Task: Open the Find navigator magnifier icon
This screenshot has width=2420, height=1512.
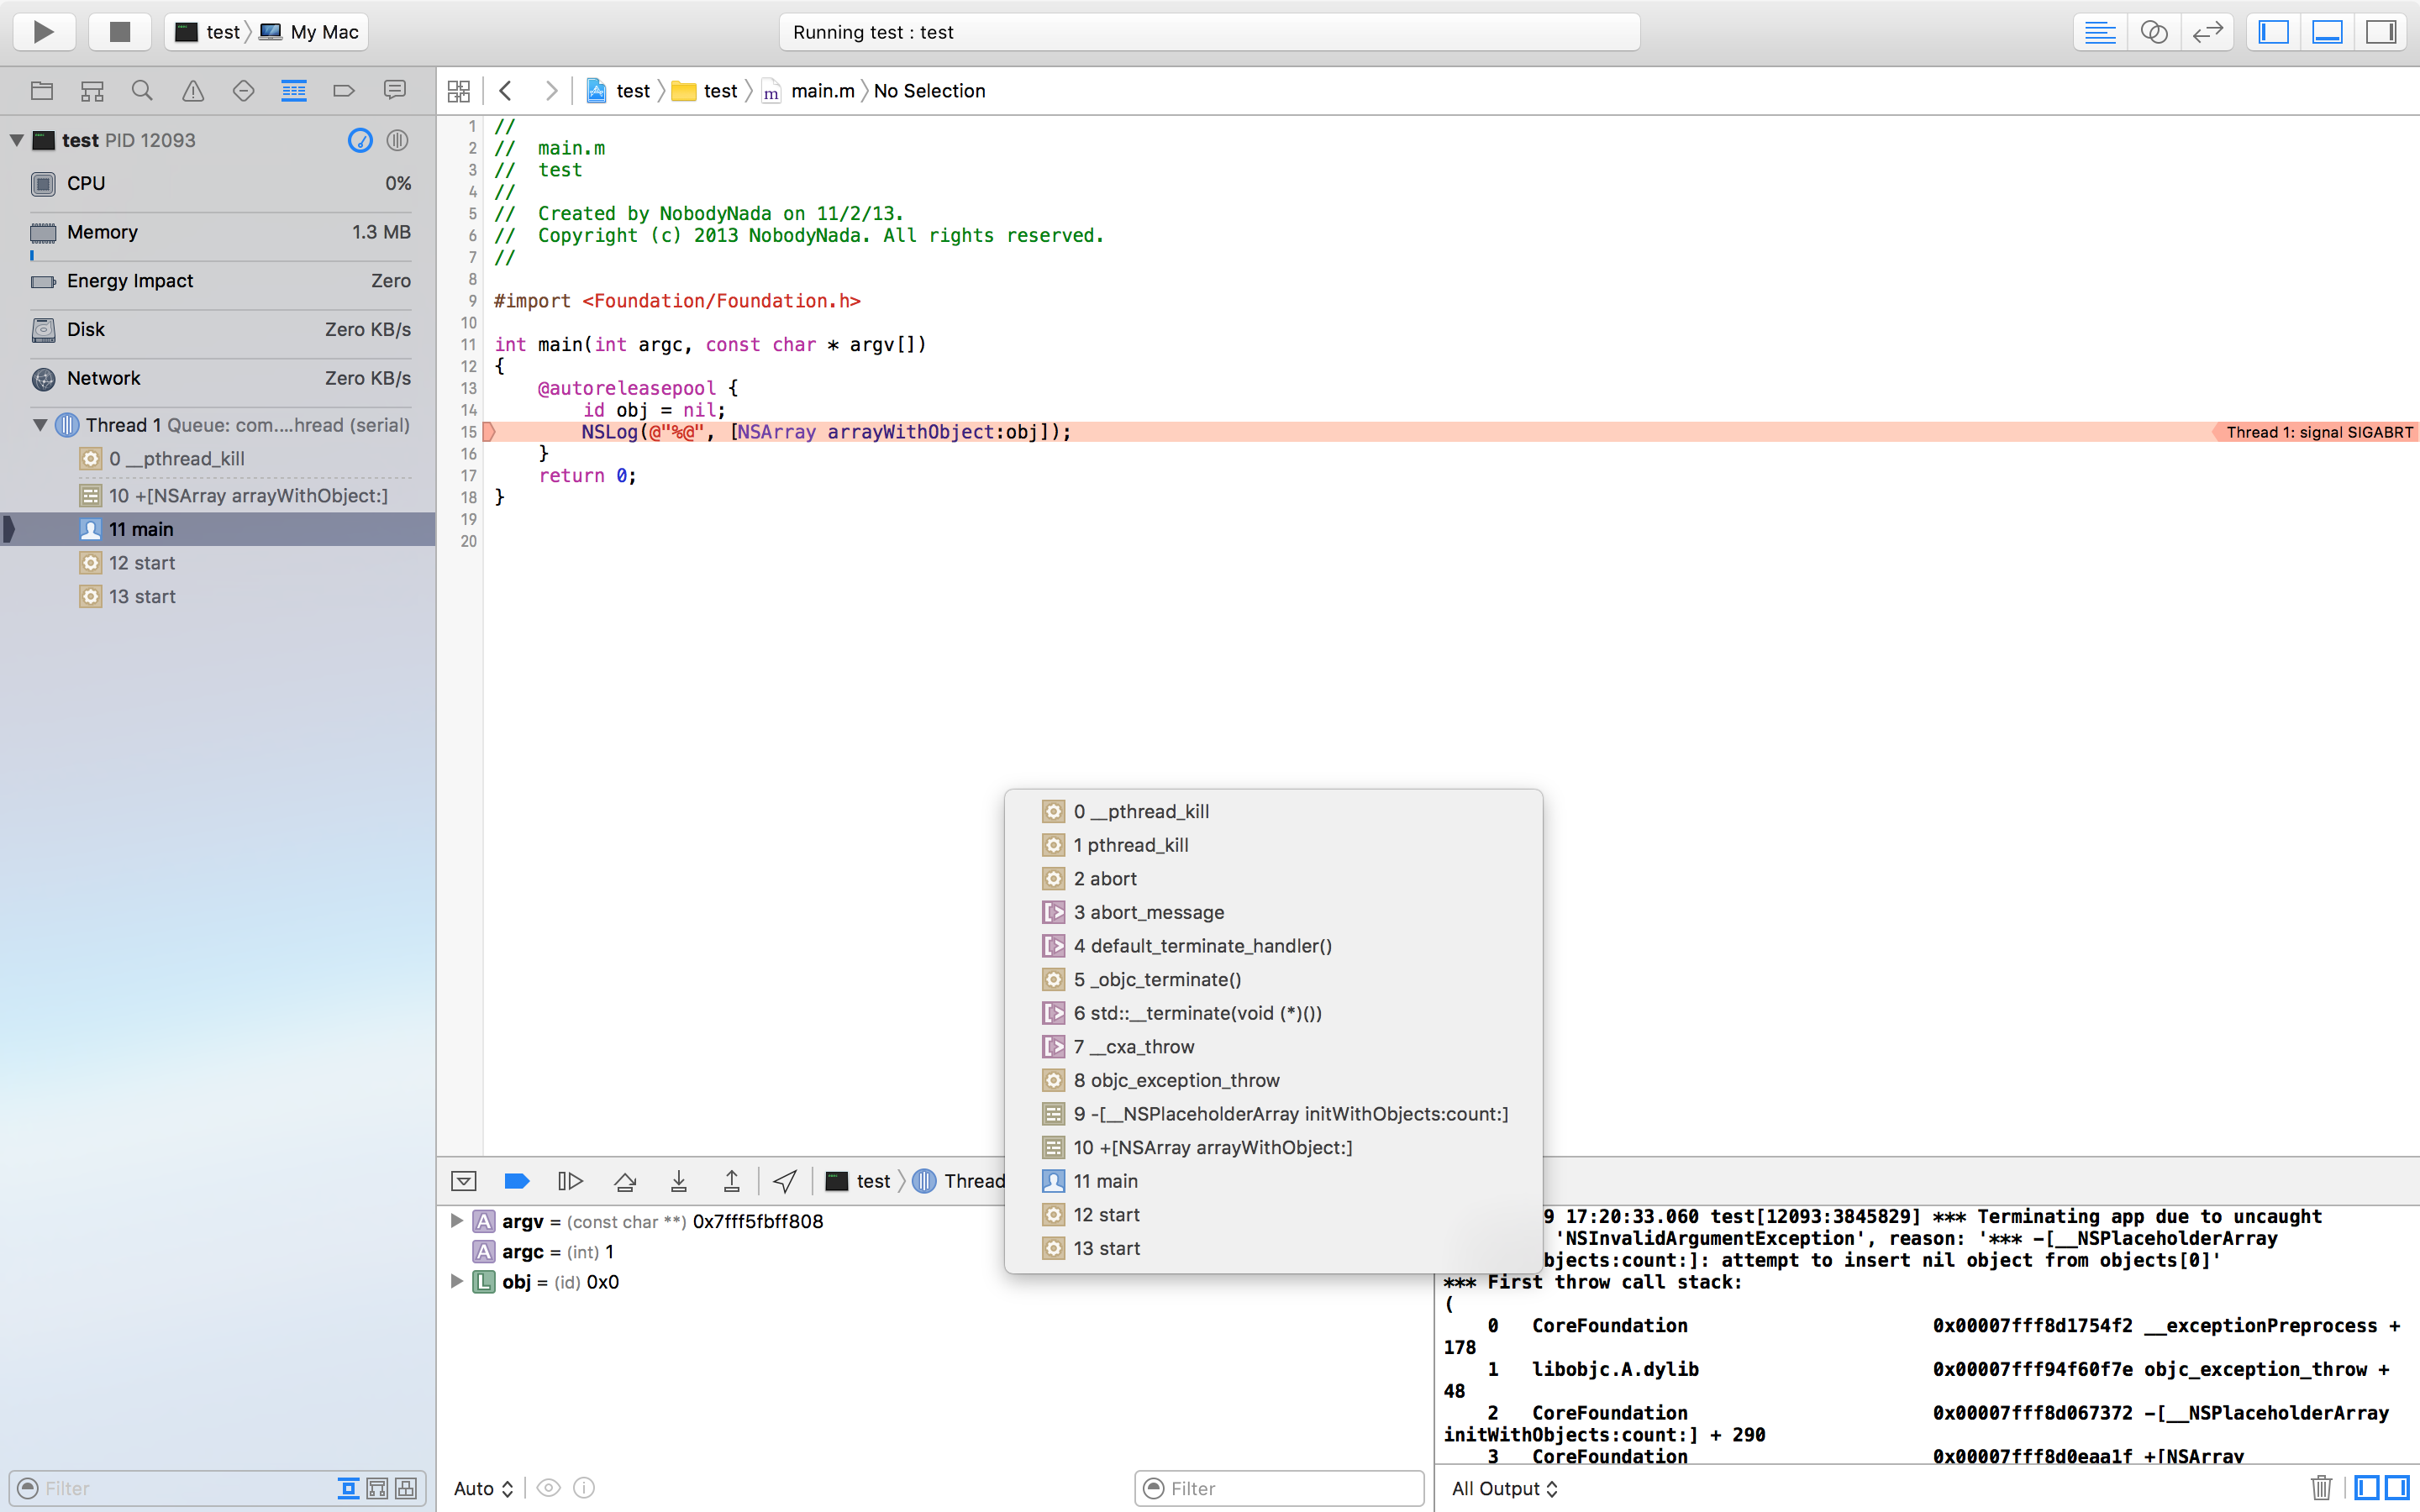Action: click(x=142, y=91)
